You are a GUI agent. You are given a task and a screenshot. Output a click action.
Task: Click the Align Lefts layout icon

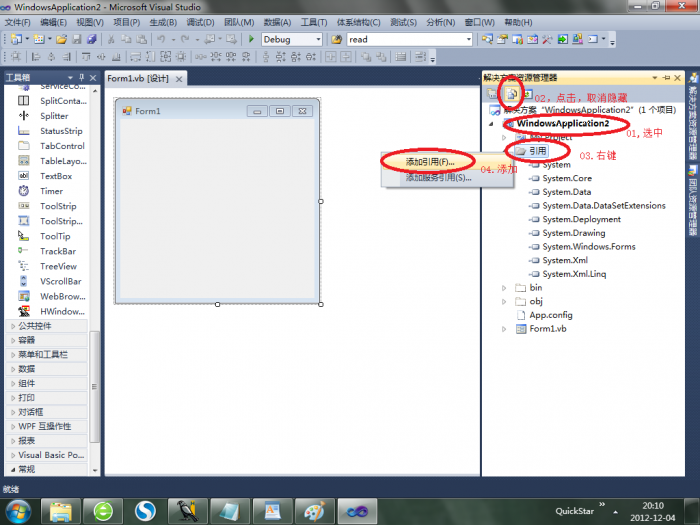click(x=36, y=57)
